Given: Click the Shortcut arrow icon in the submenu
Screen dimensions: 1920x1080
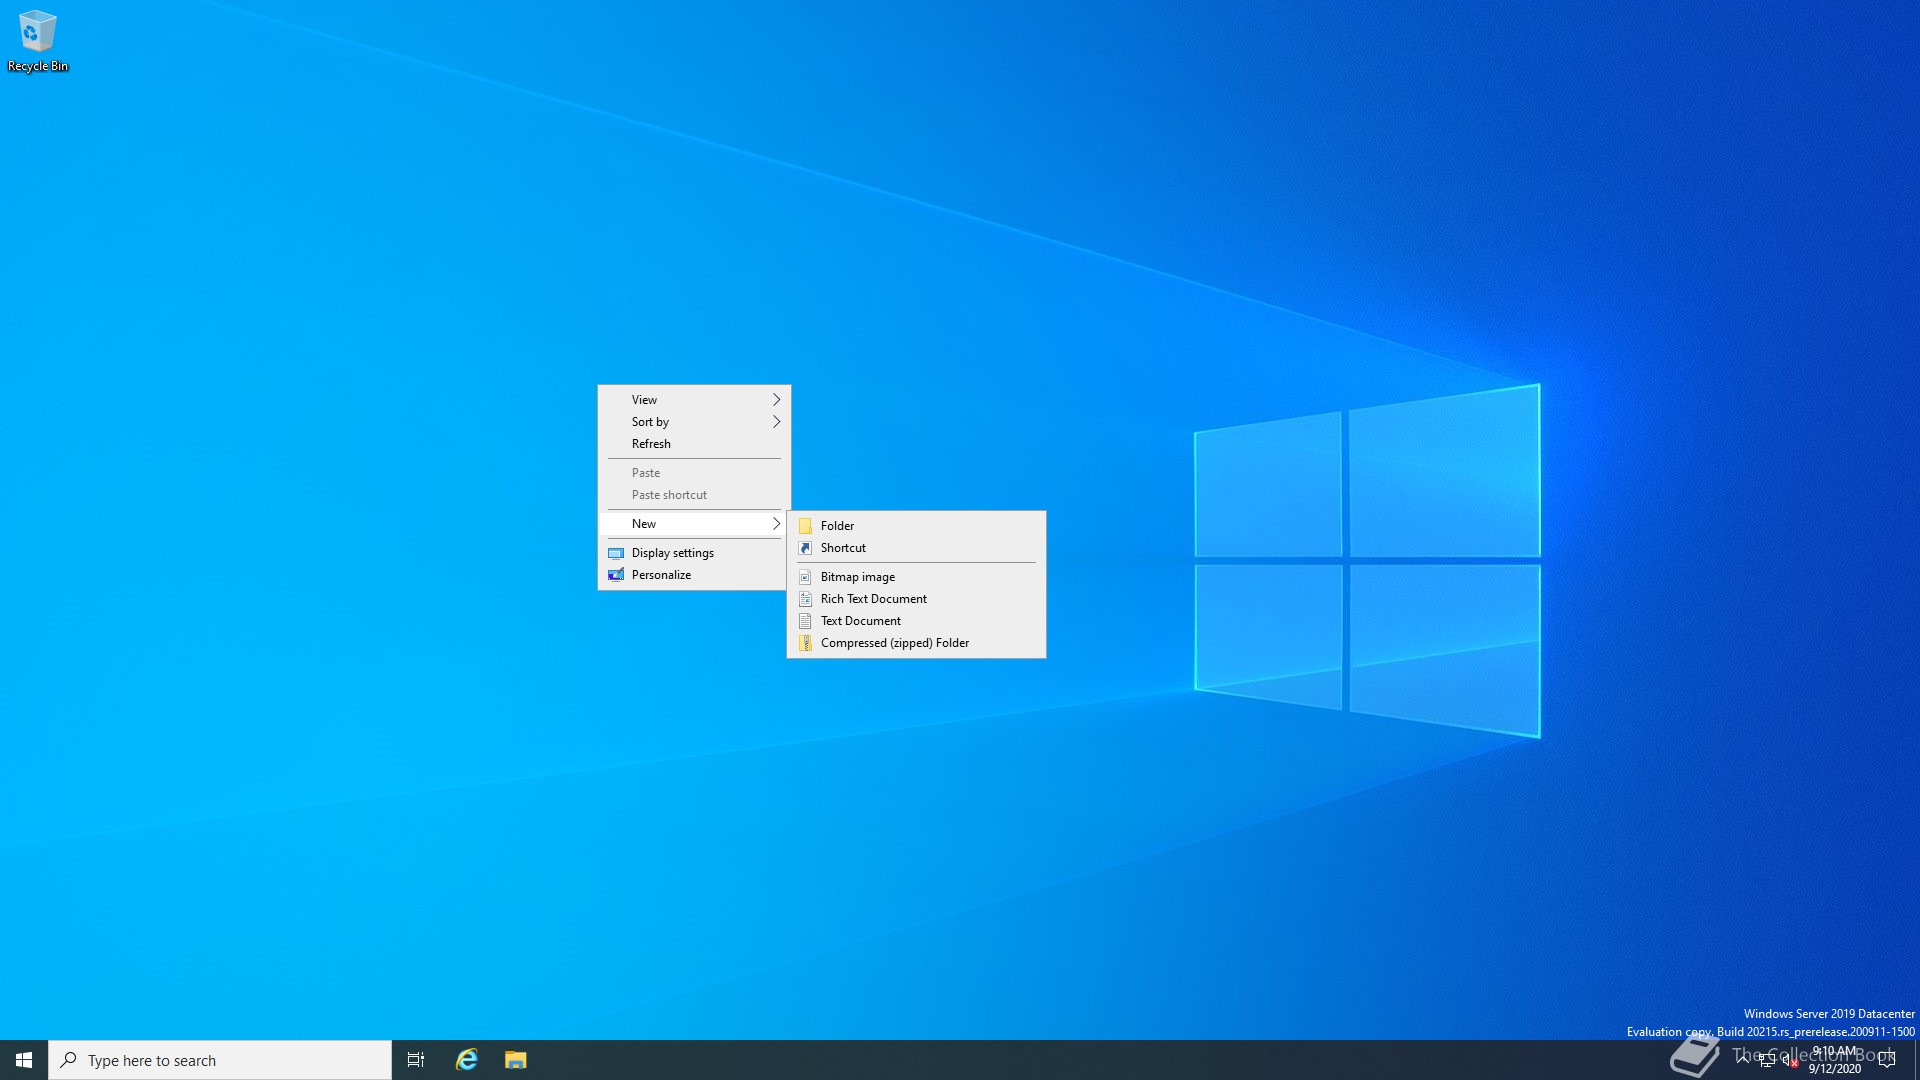Looking at the screenshot, I should (x=805, y=548).
